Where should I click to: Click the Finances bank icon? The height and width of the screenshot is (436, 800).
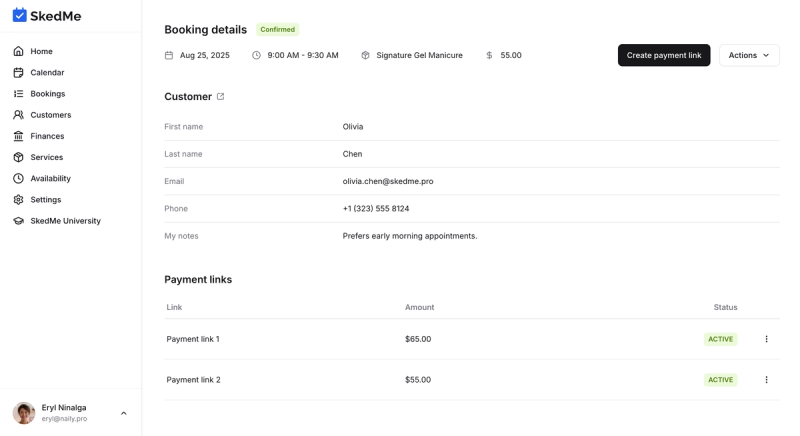18,136
